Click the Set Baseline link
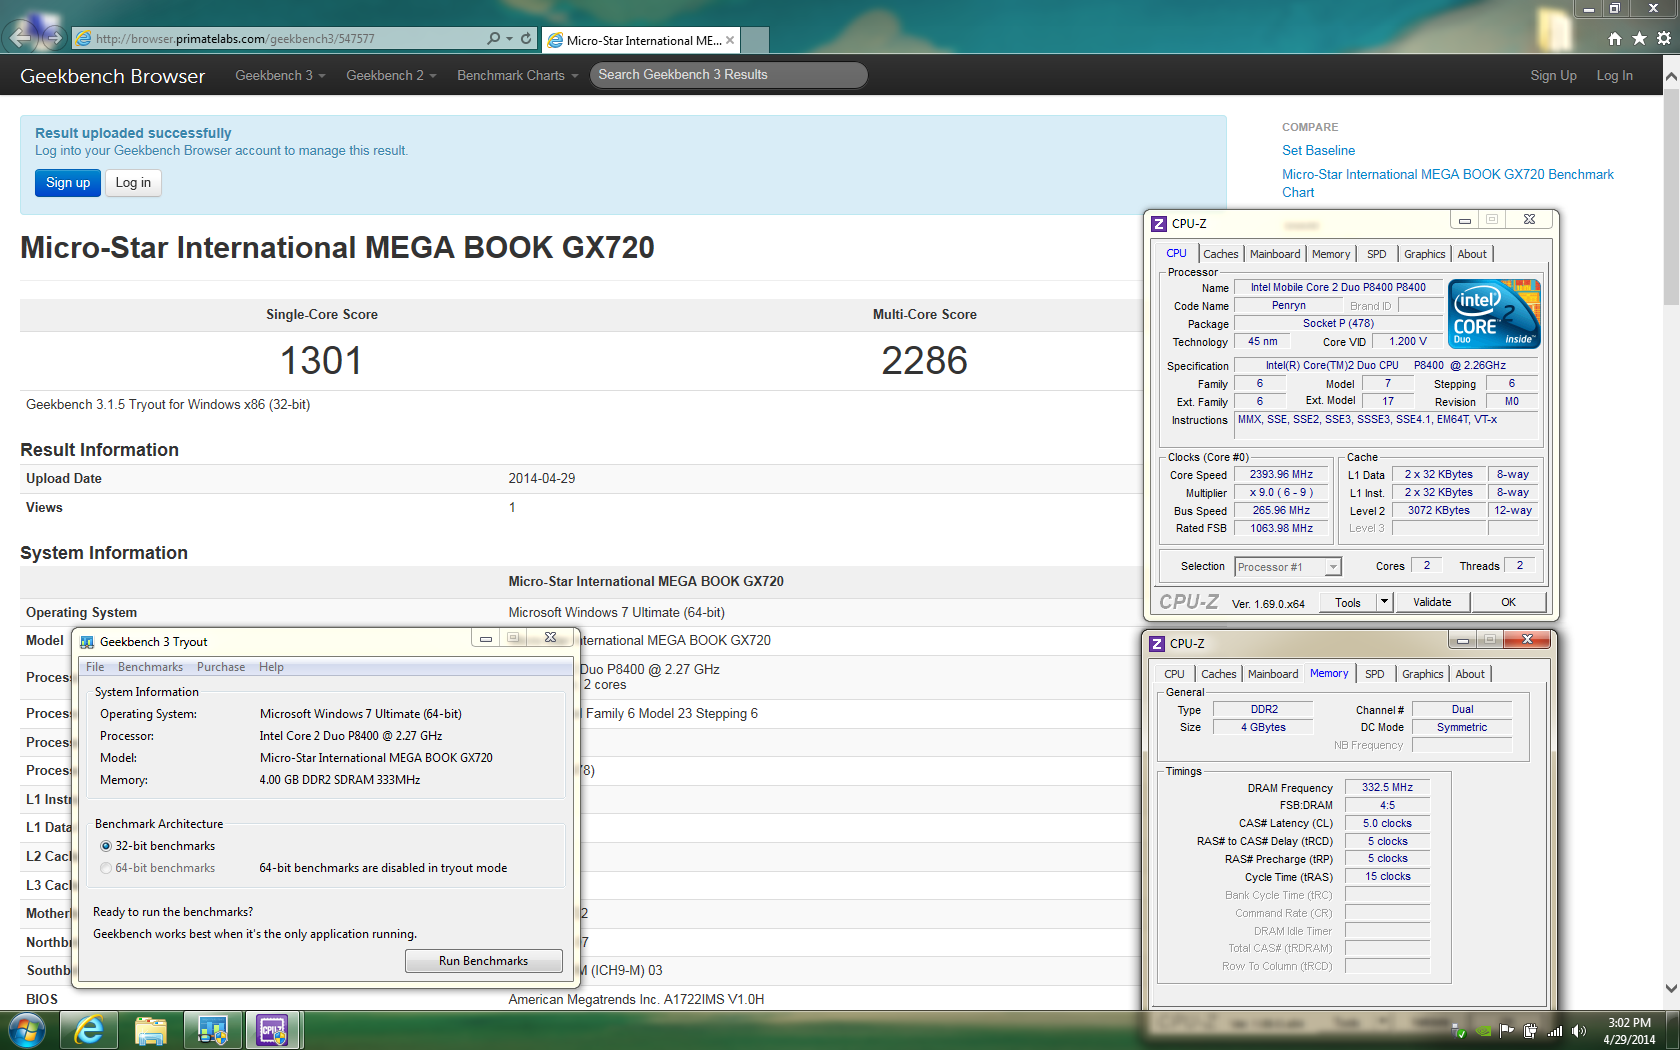Image resolution: width=1680 pixels, height=1050 pixels. pos(1318,150)
